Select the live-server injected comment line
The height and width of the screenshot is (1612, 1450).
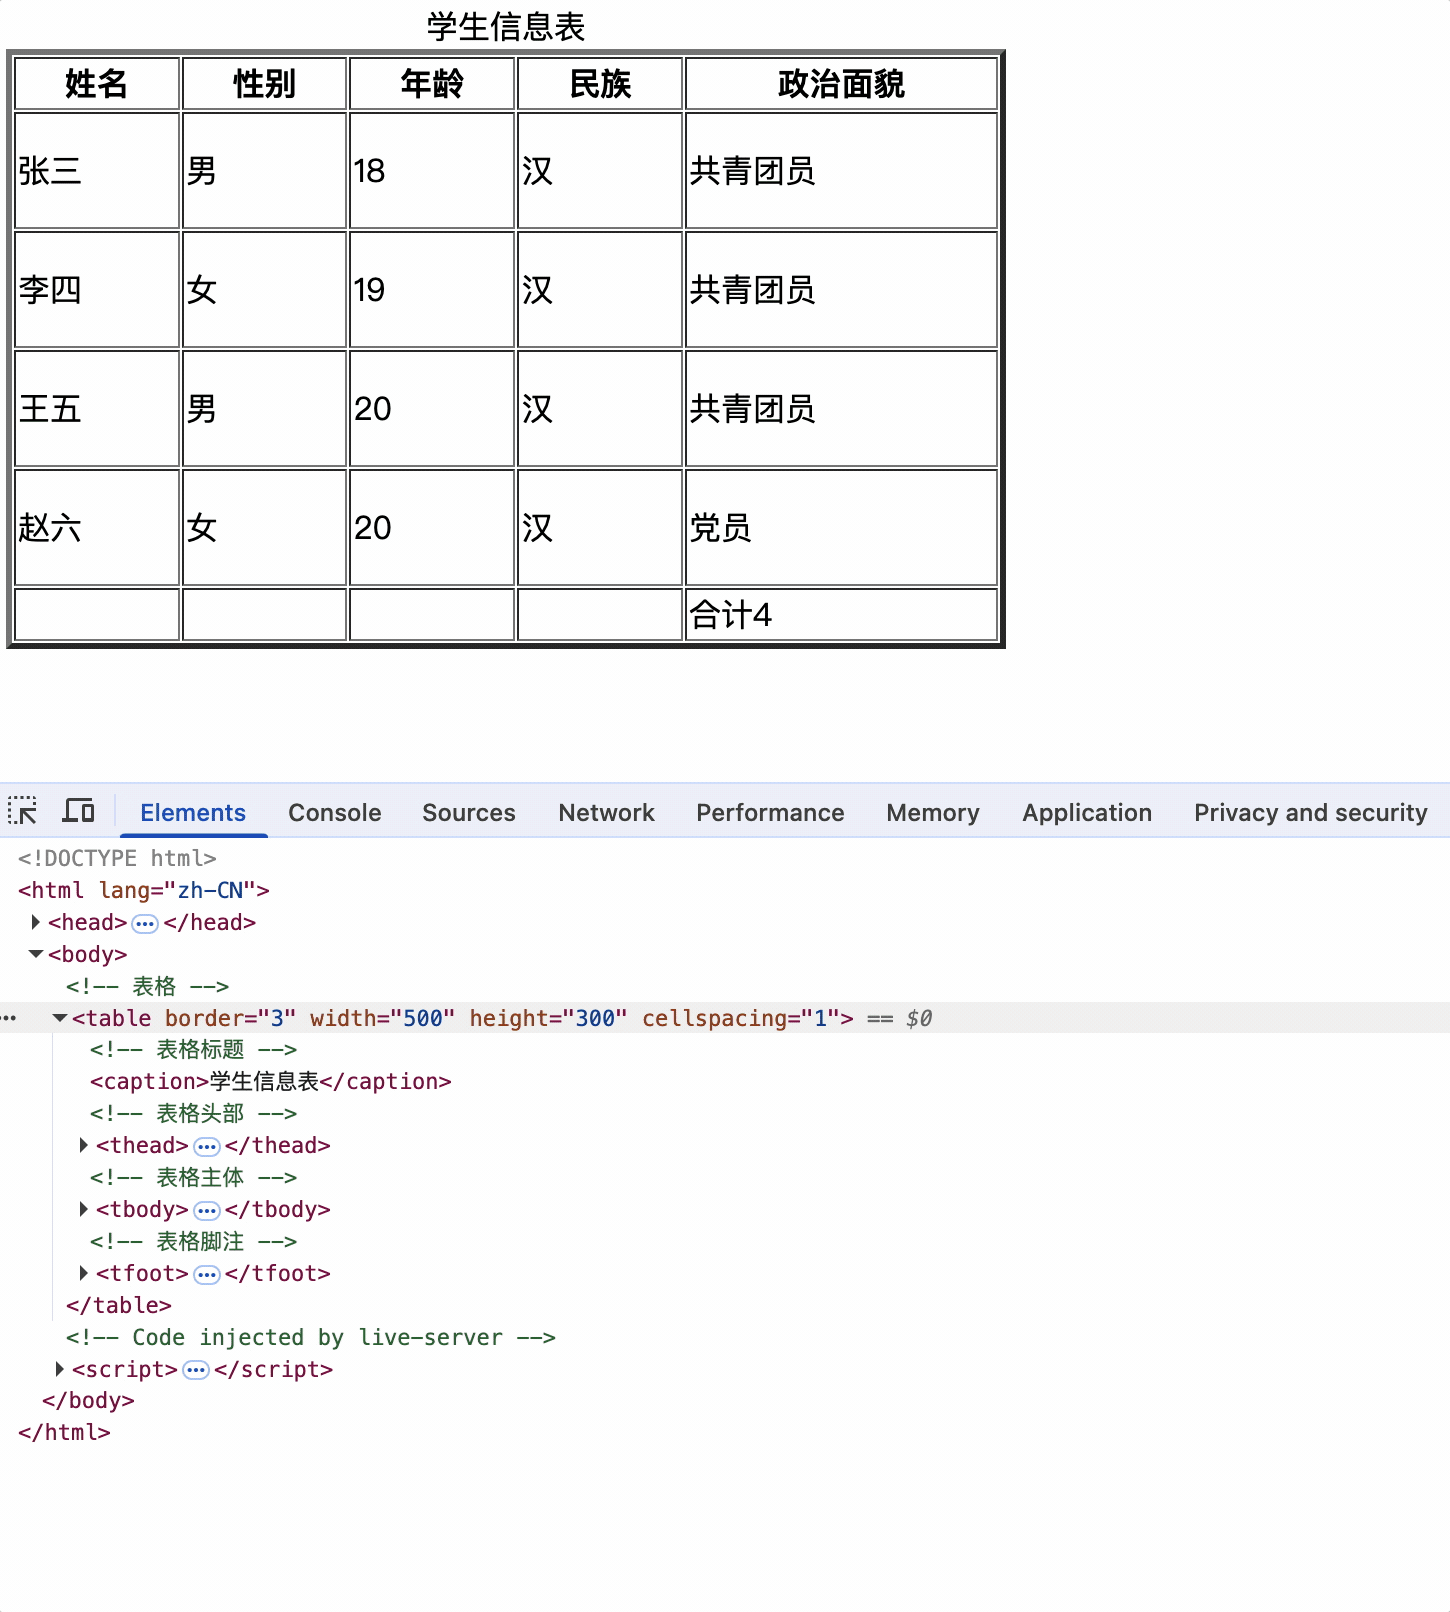point(311,1338)
